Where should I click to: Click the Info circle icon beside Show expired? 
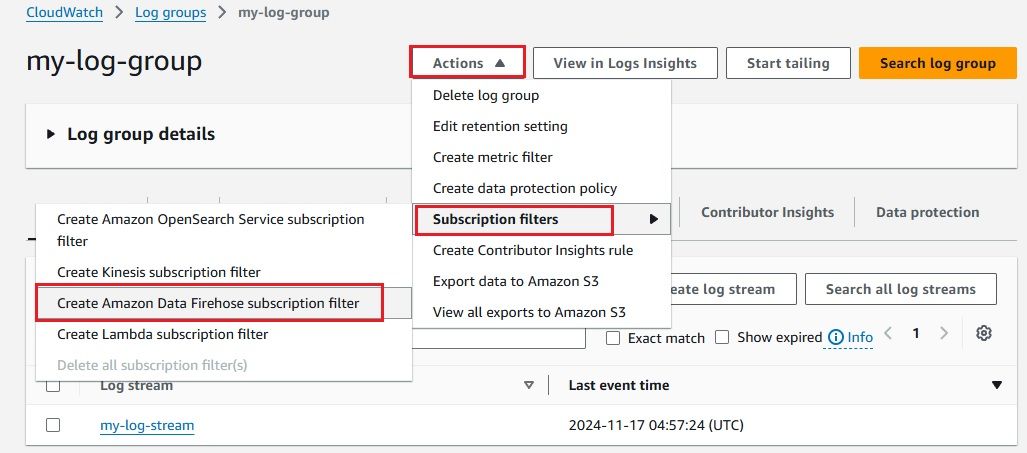pos(836,337)
